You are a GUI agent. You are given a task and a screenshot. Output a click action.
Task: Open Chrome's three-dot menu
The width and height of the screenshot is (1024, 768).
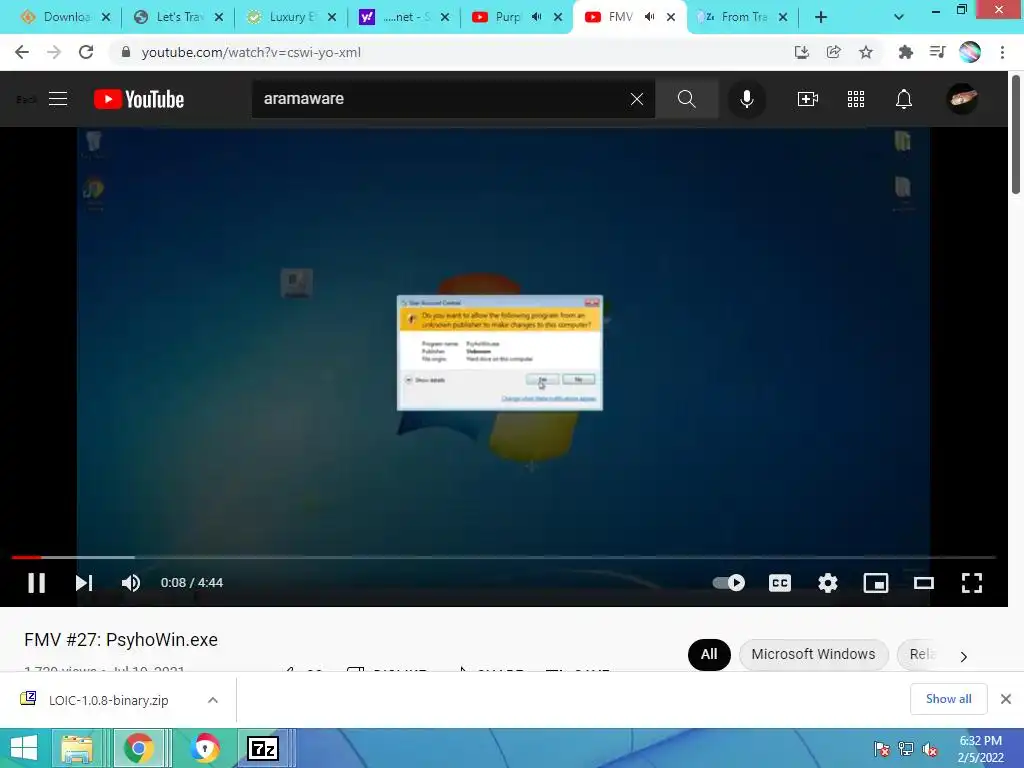tap(1002, 52)
